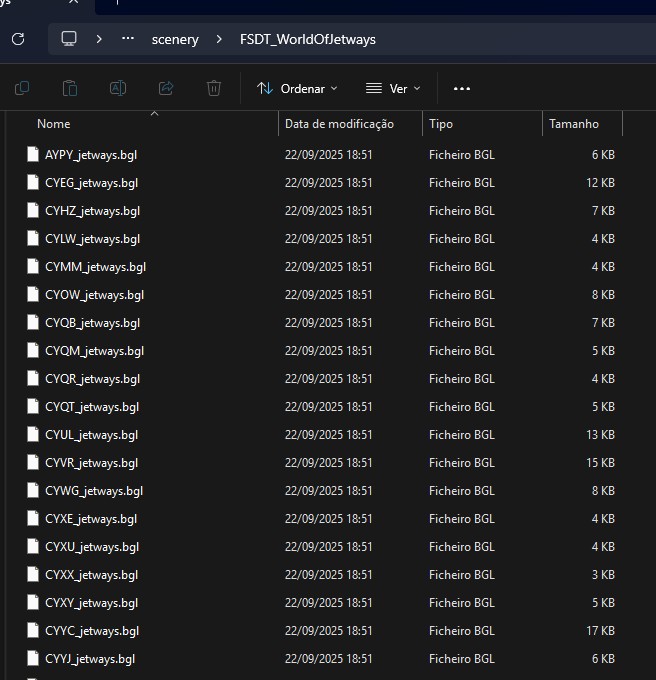Viewport: 656px width, 680px height.
Task: Click file icon of CYOW_jetways.bgl
Action: pos(33,294)
